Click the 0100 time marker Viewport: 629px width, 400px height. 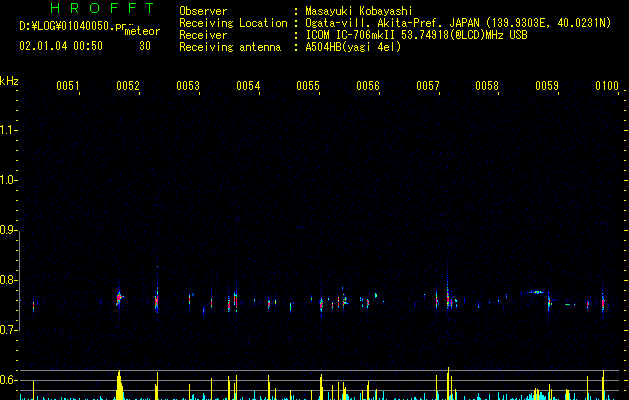pyautogui.click(x=607, y=85)
